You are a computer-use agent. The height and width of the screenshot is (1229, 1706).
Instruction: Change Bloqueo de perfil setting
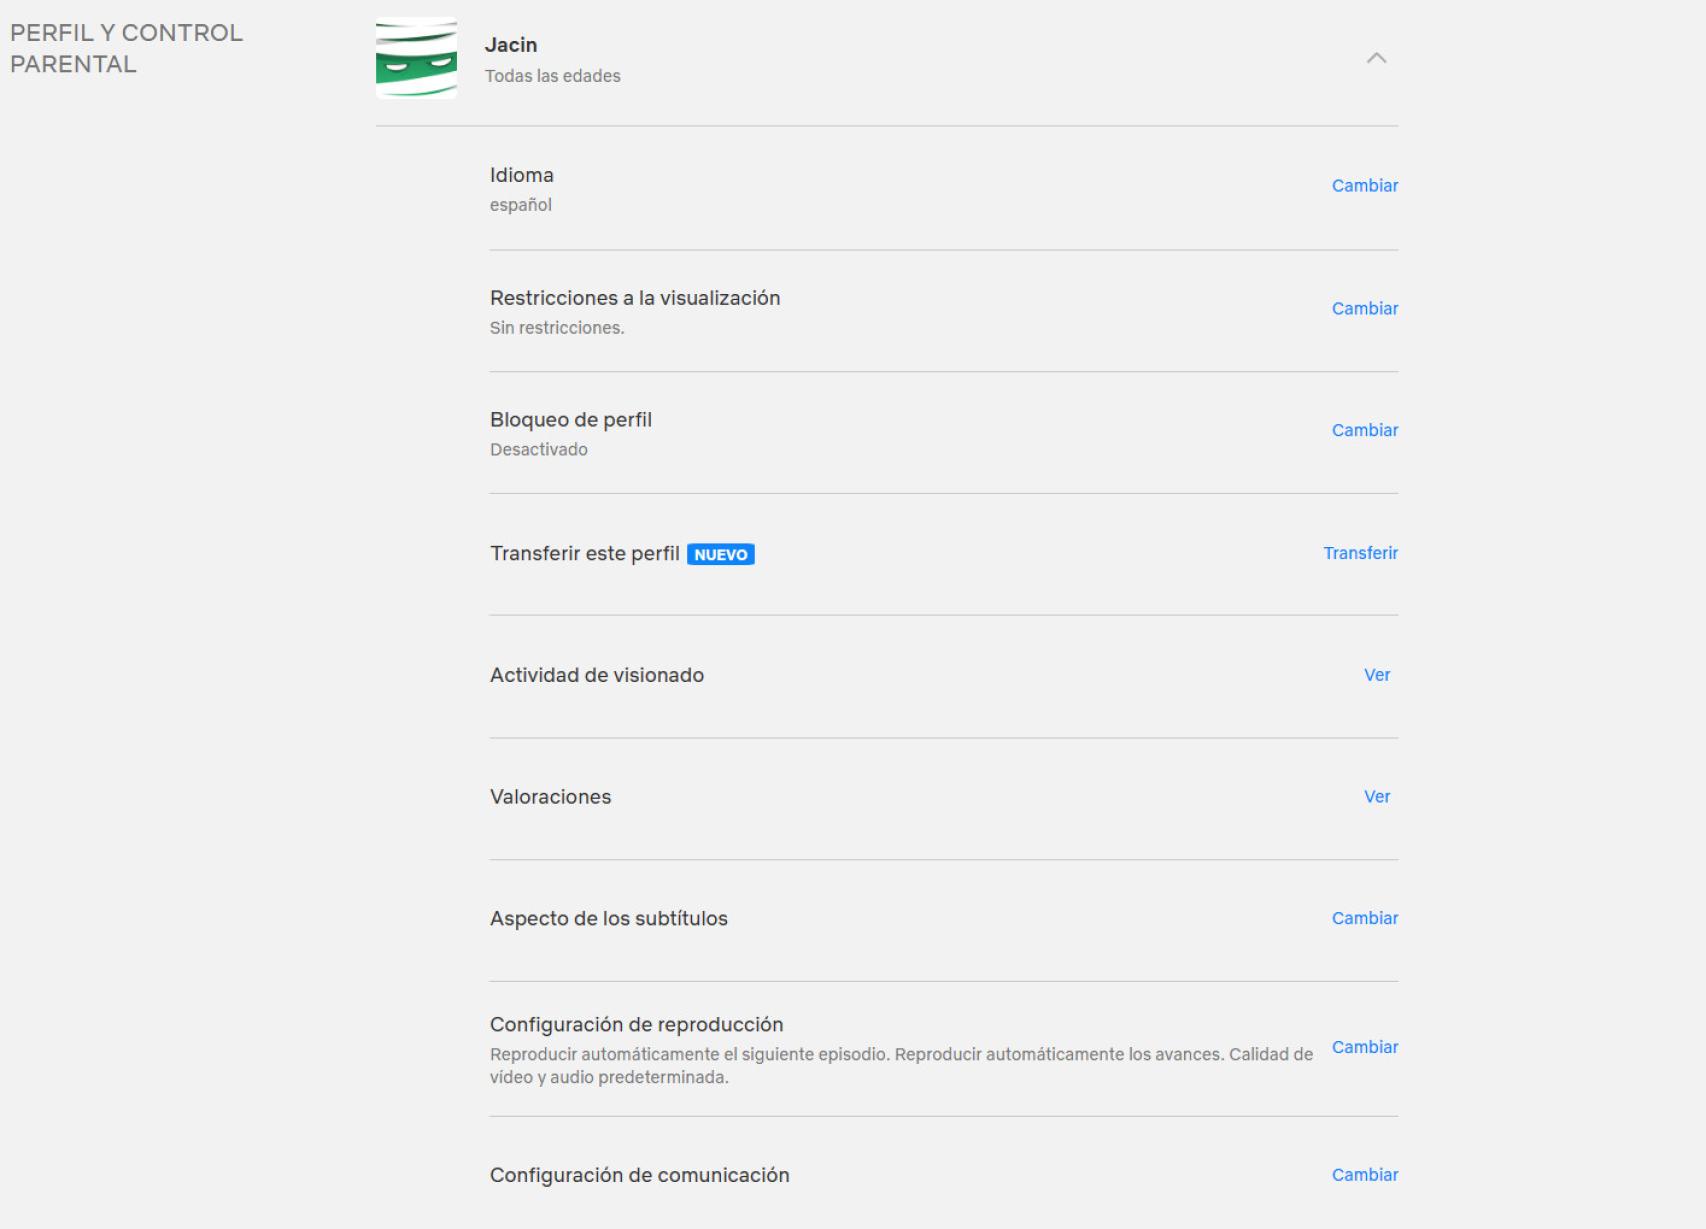click(1364, 431)
